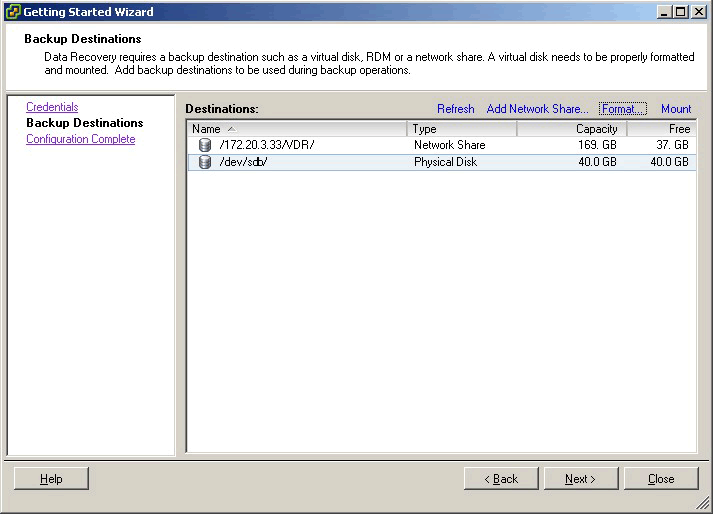Go to Configuration Complete step

pyautogui.click(x=80, y=139)
